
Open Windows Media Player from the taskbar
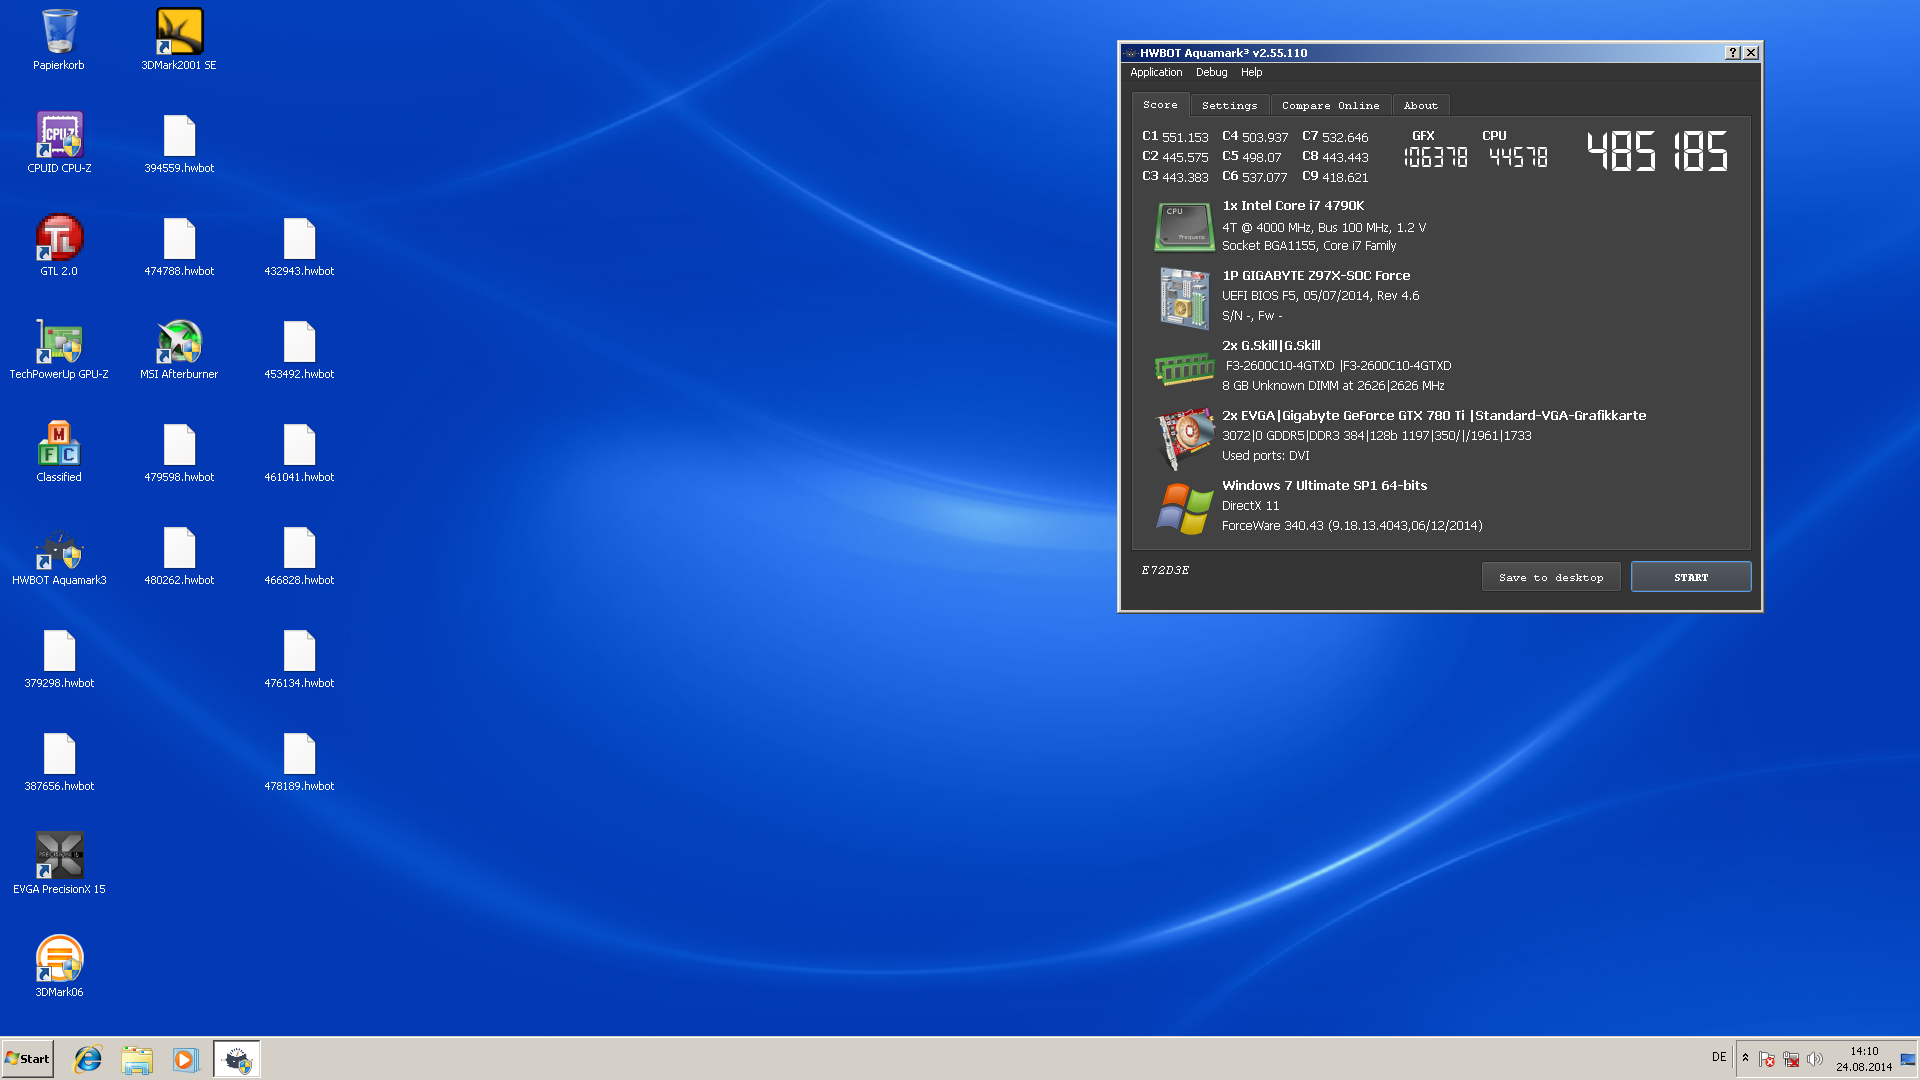tap(185, 1059)
